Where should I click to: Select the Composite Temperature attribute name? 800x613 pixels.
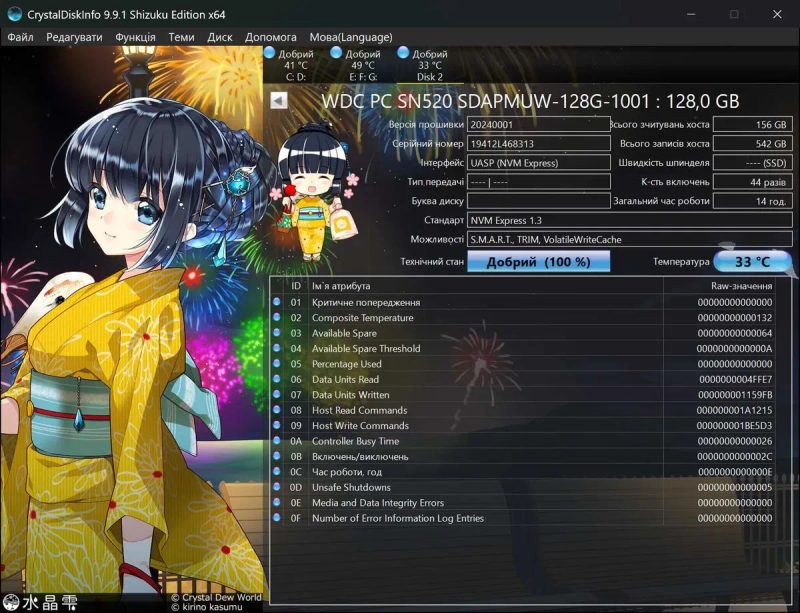point(363,318)
